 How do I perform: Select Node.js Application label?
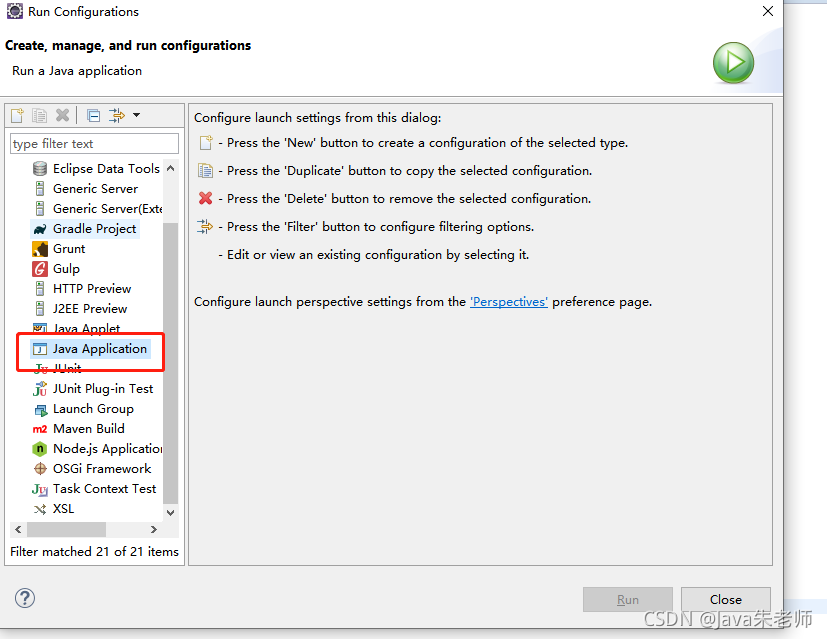108,449
